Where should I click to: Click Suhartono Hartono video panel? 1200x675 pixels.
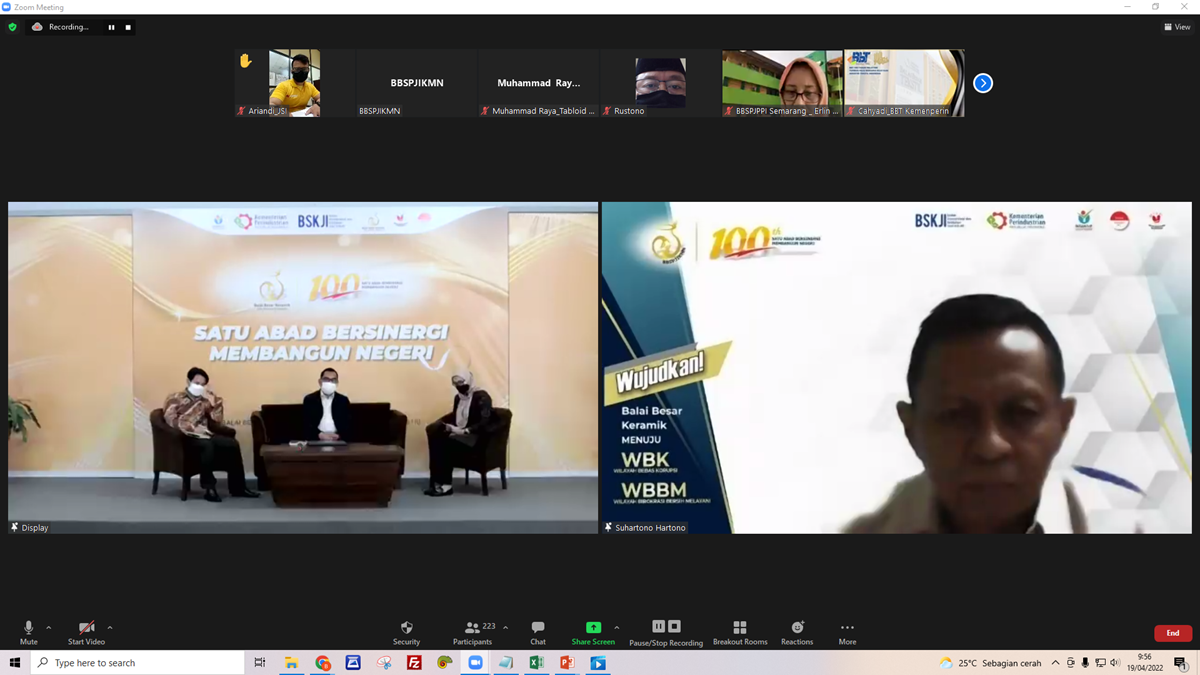click(897, 368)
